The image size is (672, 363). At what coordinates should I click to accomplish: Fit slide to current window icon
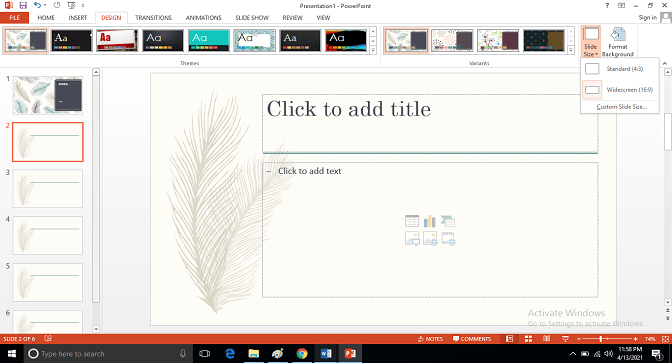click(665, 339)
